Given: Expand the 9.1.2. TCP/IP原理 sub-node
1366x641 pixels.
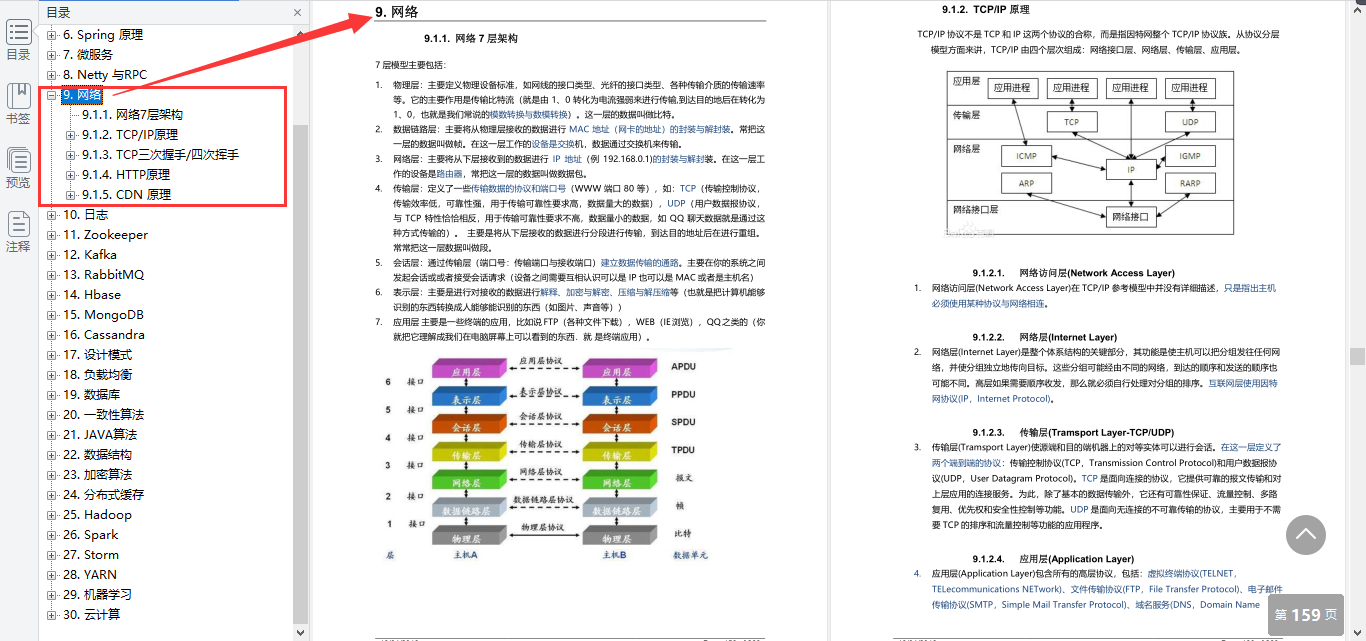Looking at the screenshot, I should (71, 135).
